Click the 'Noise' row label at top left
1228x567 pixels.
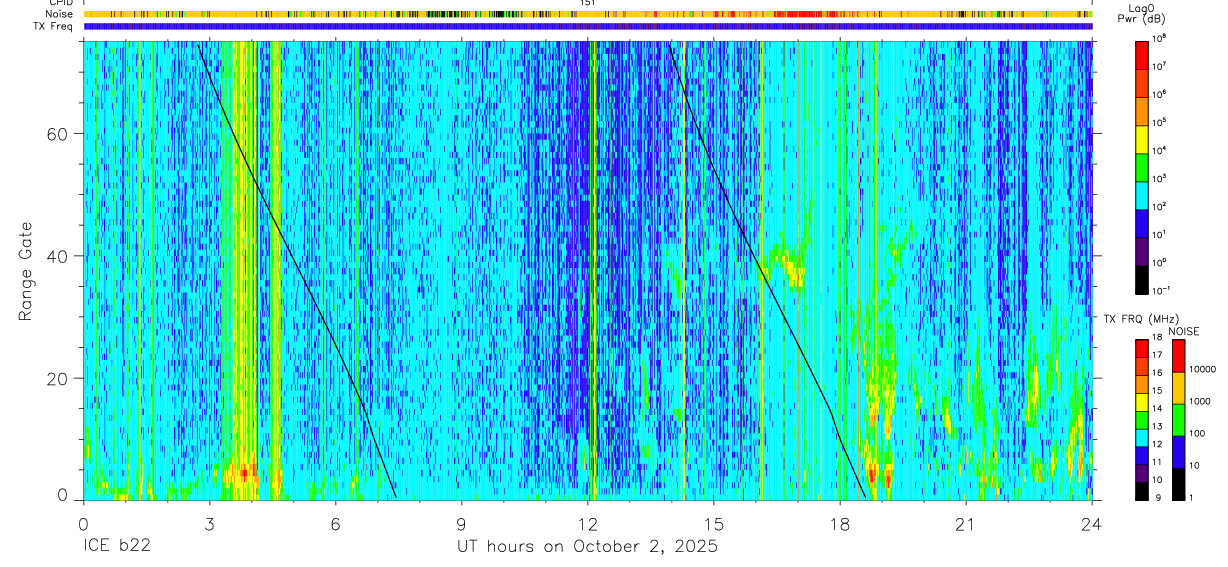pyautogui.click(x=60, y=14)
